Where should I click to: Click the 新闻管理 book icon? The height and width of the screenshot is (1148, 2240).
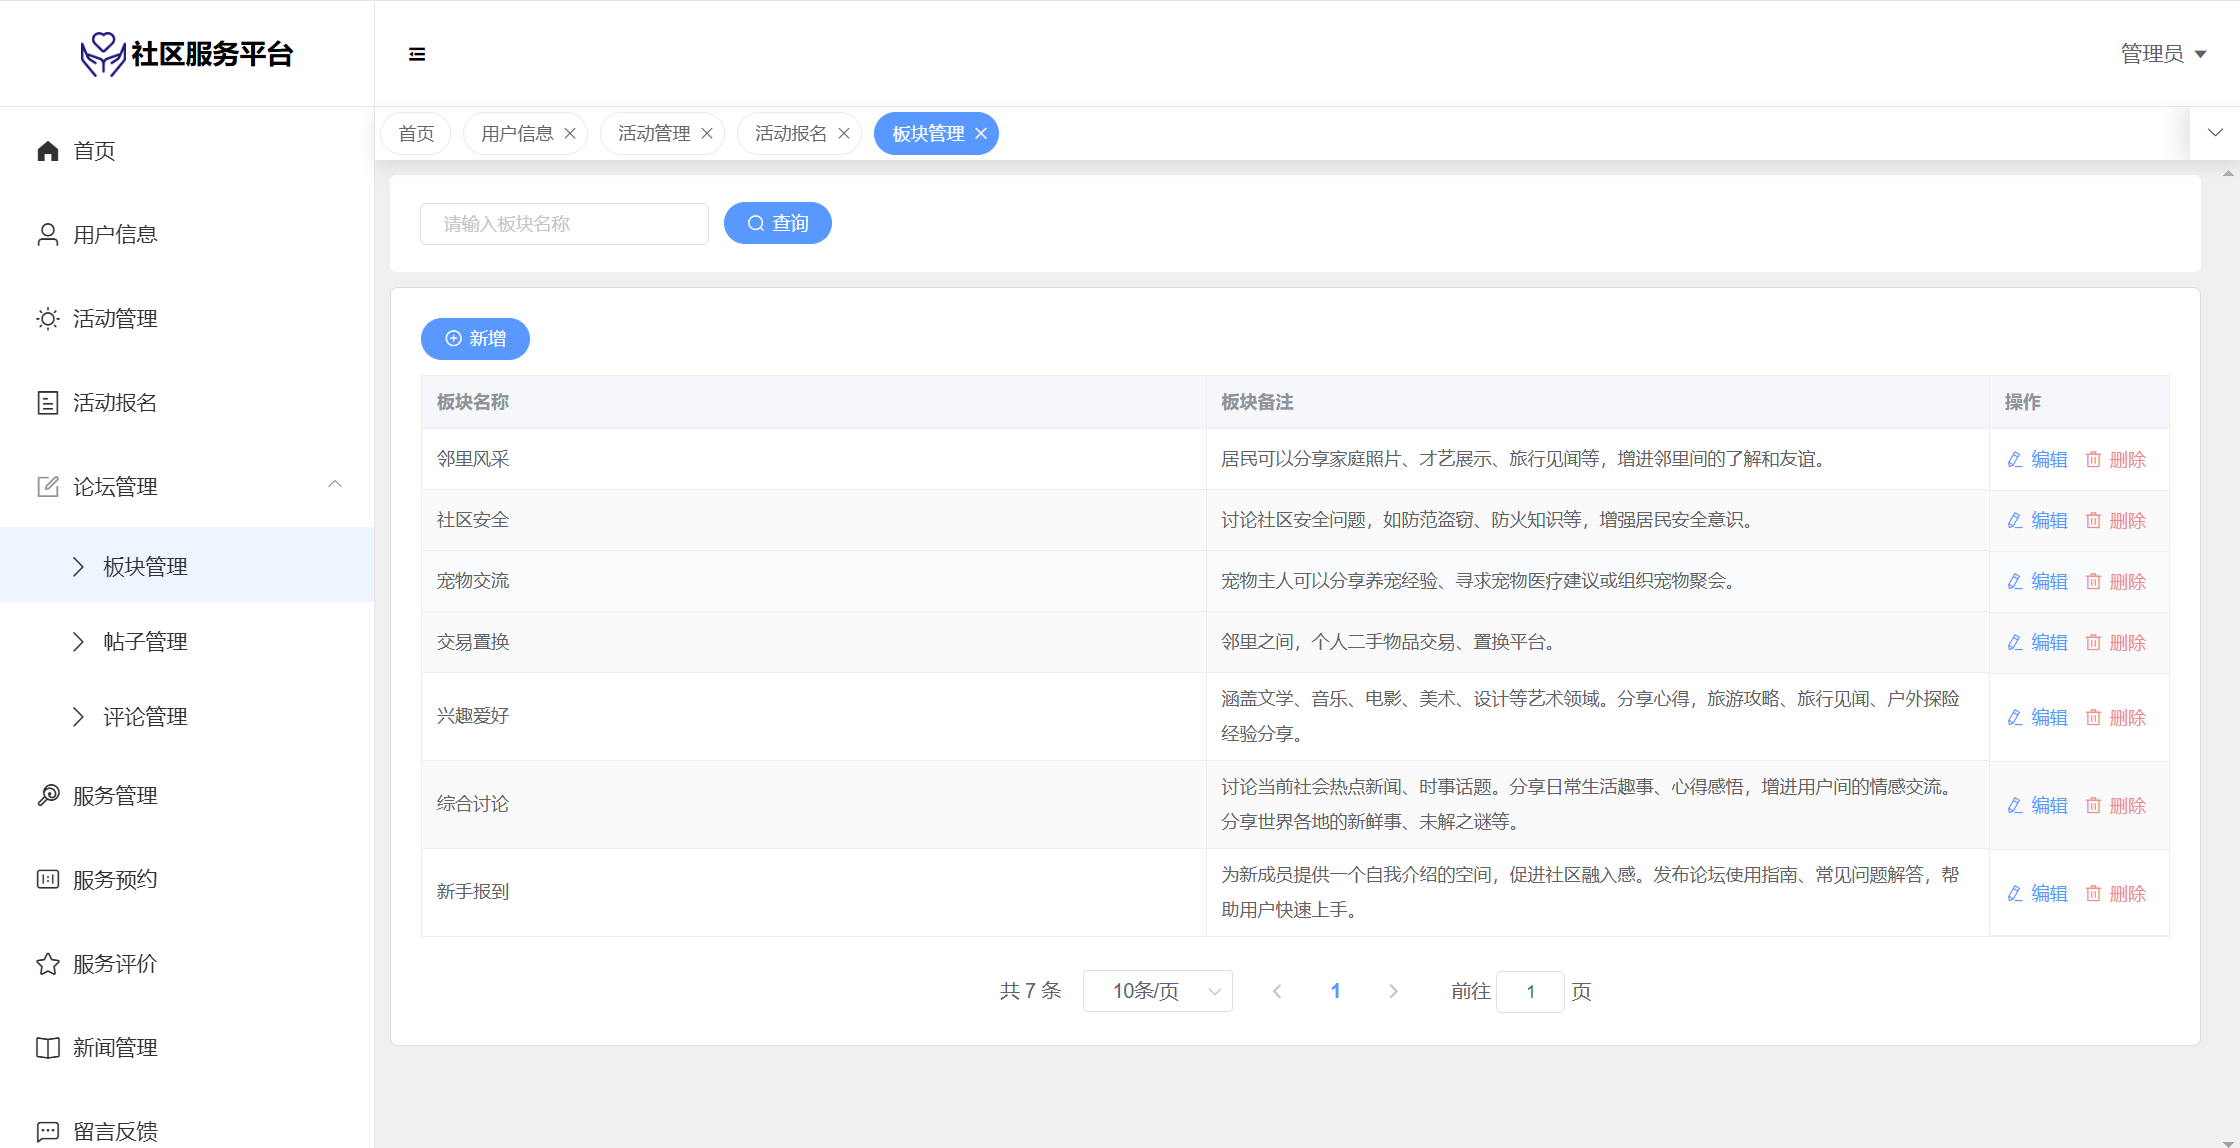48,1048
